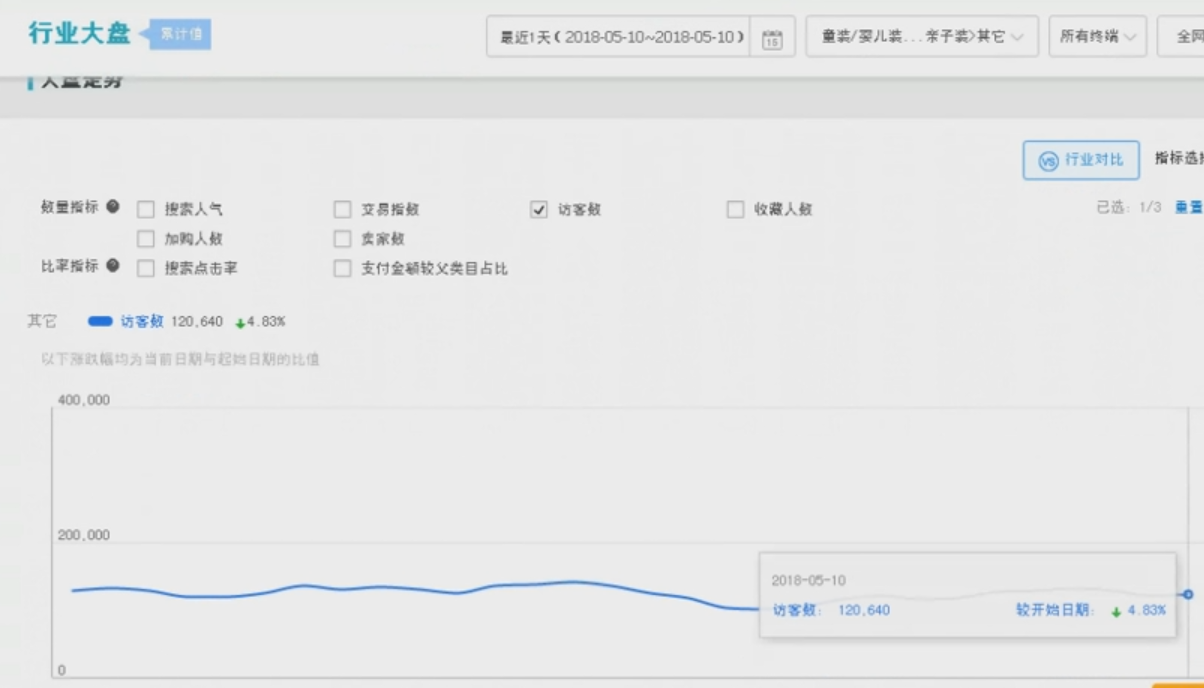The width and height of the screenshot is (1204, 688).
Task: Open the calendar icon in date picker
Action: (772, 39)
